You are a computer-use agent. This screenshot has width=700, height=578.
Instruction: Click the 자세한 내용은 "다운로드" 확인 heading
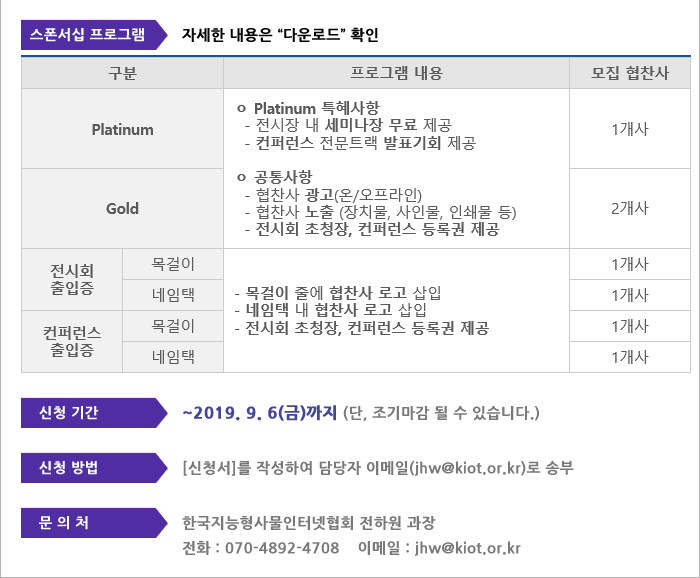(x=280, y=35)
